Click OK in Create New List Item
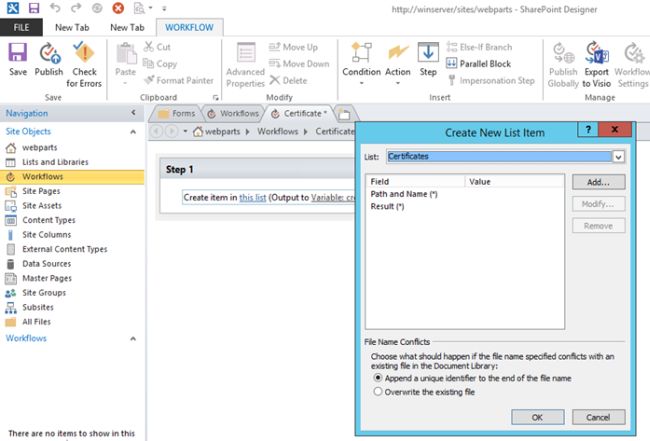 point(538,417)
